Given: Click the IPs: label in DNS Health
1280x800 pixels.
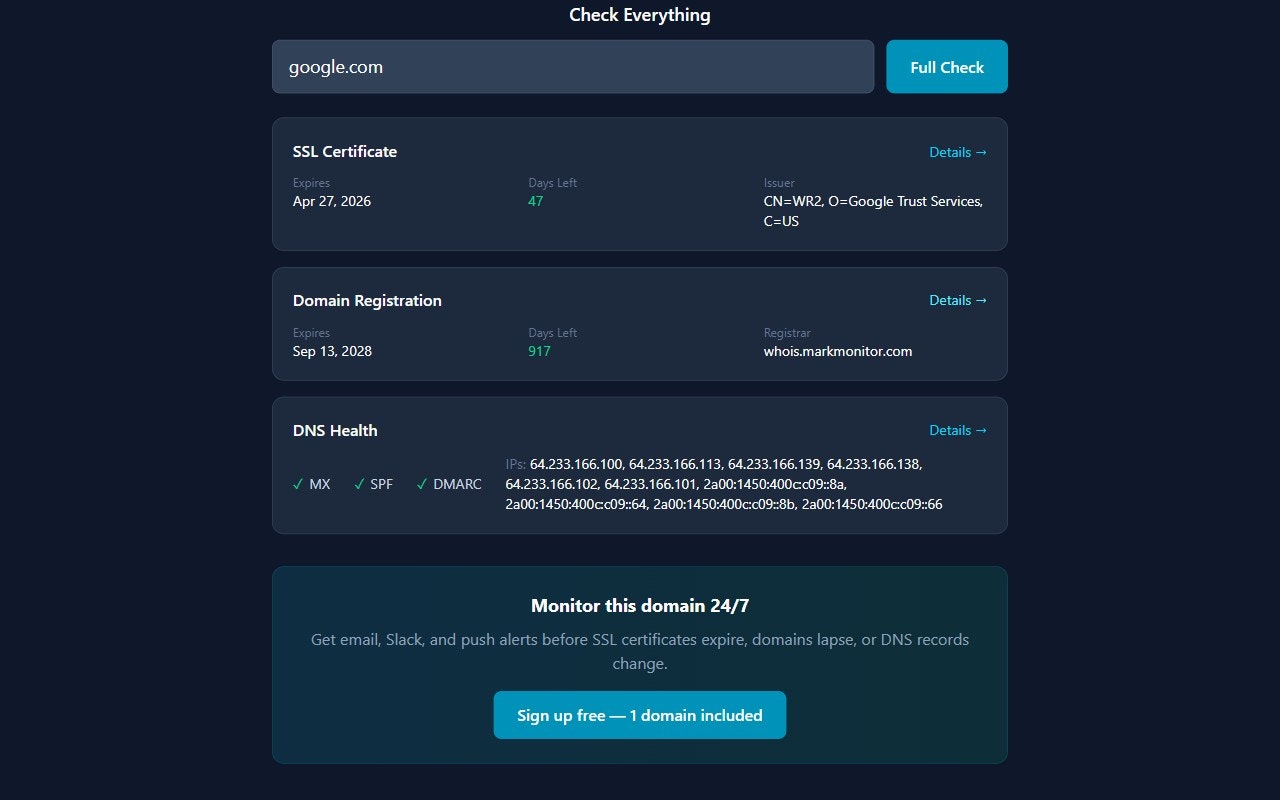Looking at the screenshot, I should (516, 464).
